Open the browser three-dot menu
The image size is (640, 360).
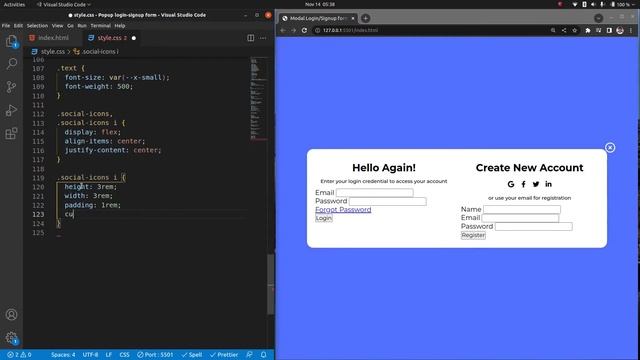pyautogui.click(x=631, y=30)
